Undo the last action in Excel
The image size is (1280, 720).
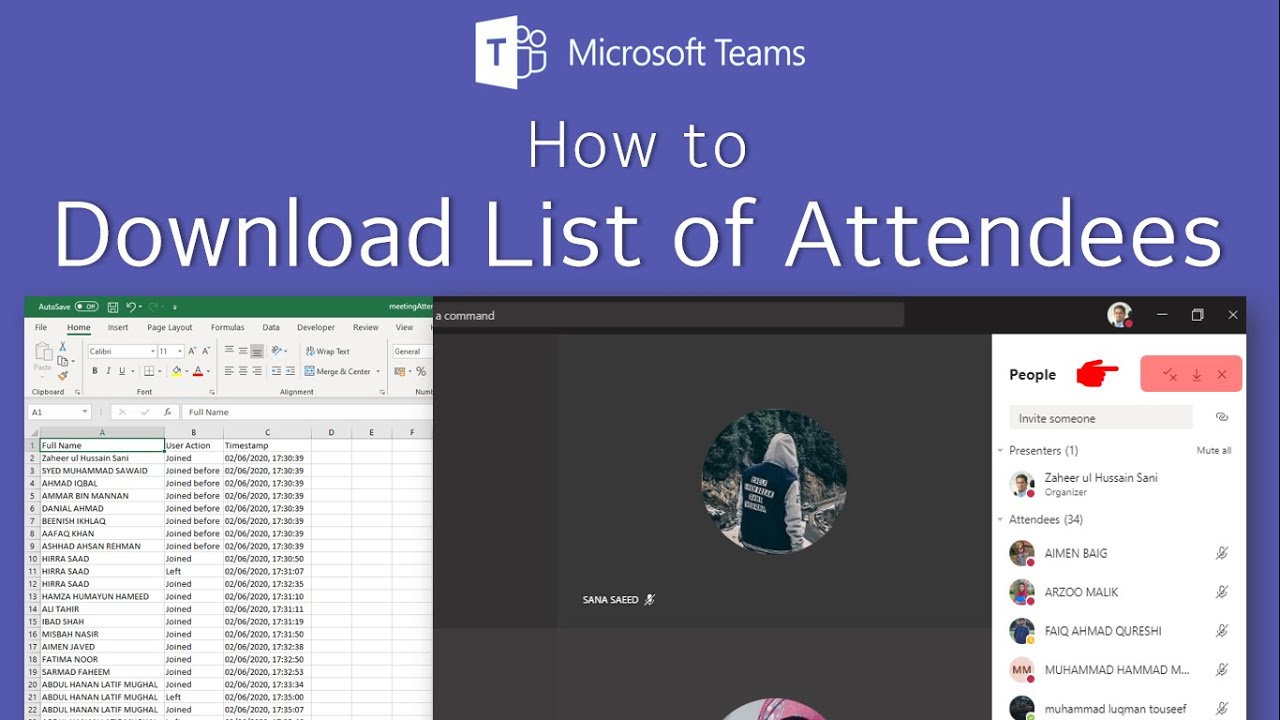(x=131, y=307)
